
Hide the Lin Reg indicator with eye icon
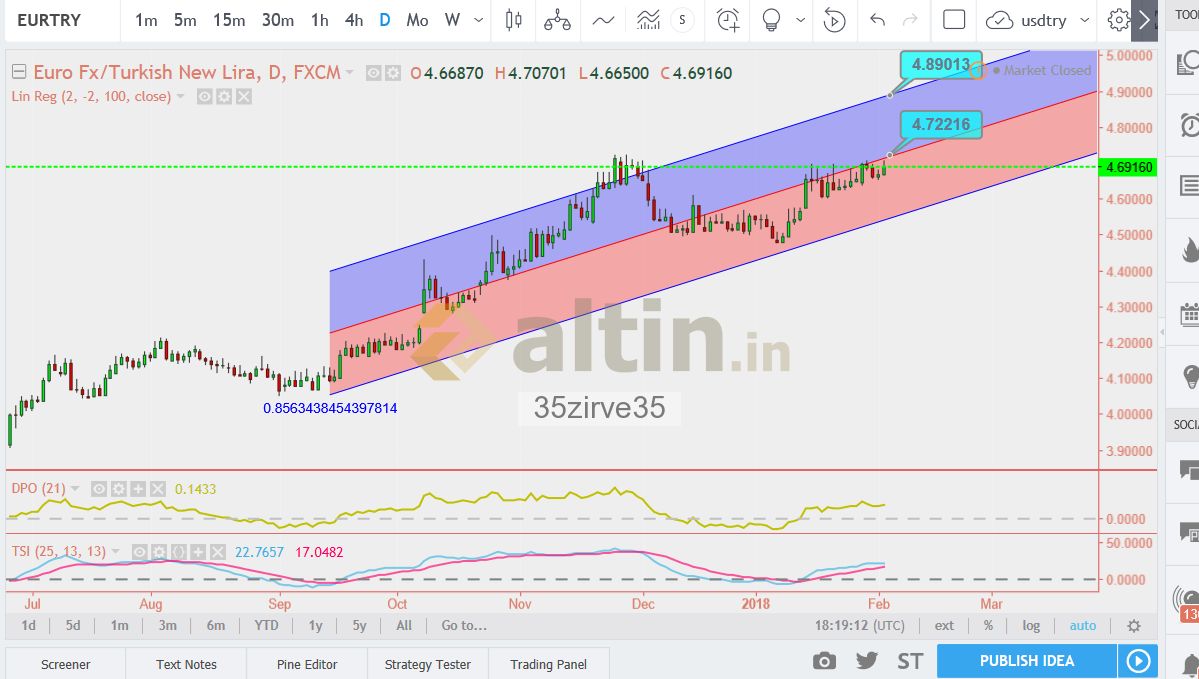point(204,97)
